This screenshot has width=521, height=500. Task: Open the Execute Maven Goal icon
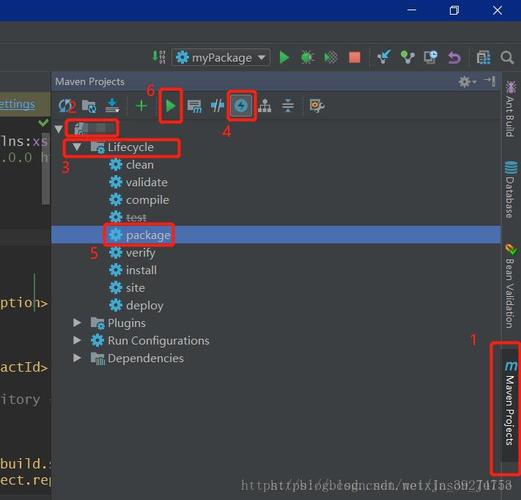[x=194, y=106]
